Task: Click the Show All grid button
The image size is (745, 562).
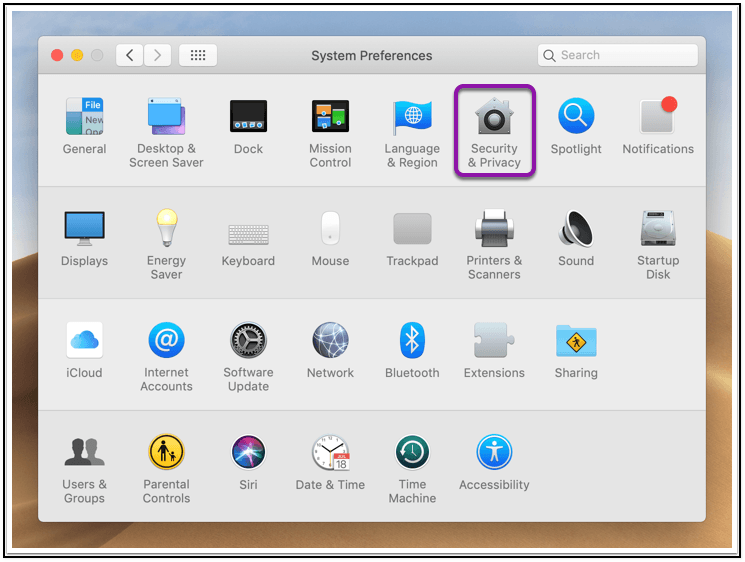Action: 198,56
